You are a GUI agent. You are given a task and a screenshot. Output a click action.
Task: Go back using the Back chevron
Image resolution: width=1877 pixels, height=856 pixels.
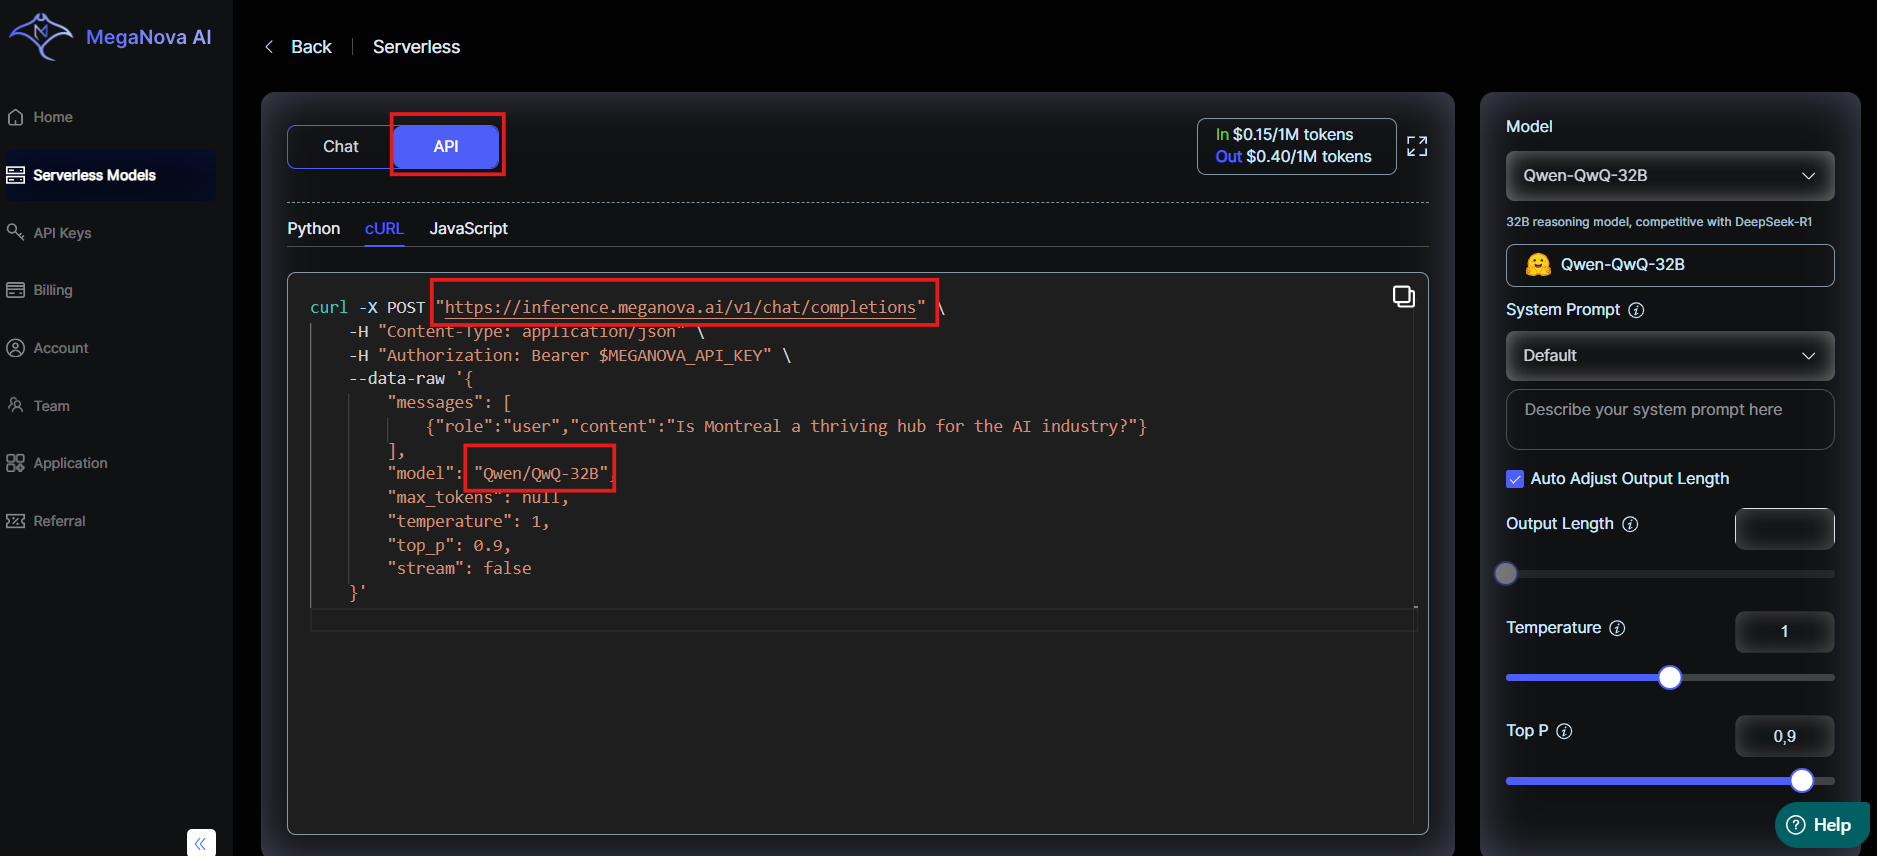click(x=269, y=47)
